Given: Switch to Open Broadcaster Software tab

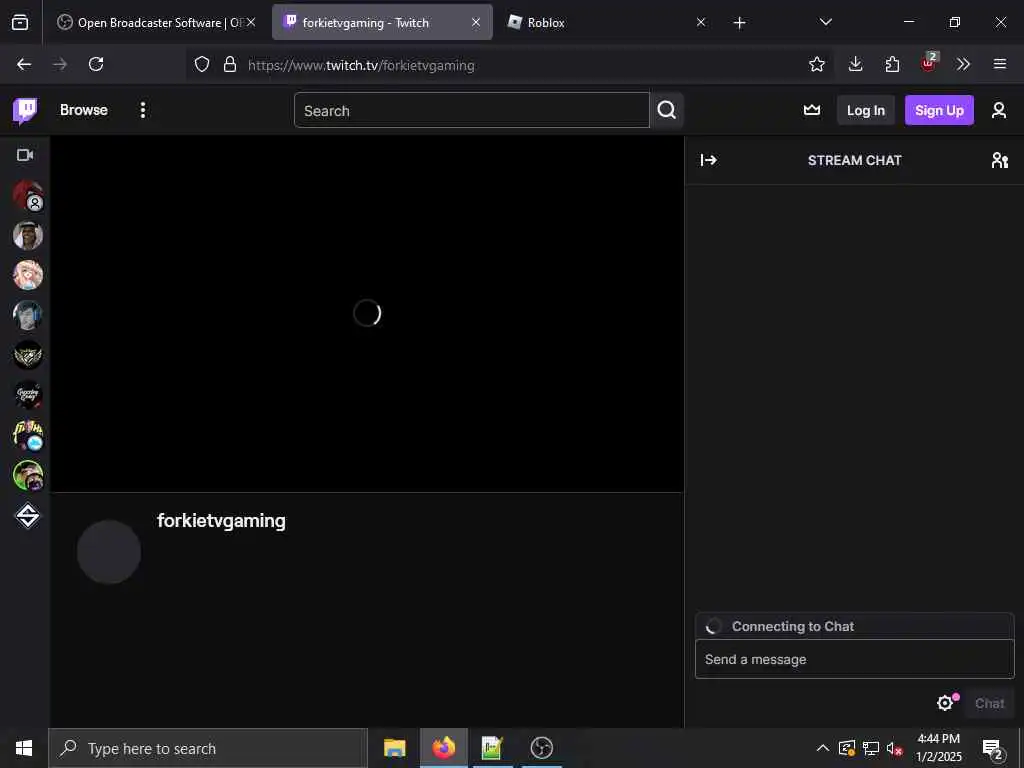Looking at the screenshot, I should 150,23.
